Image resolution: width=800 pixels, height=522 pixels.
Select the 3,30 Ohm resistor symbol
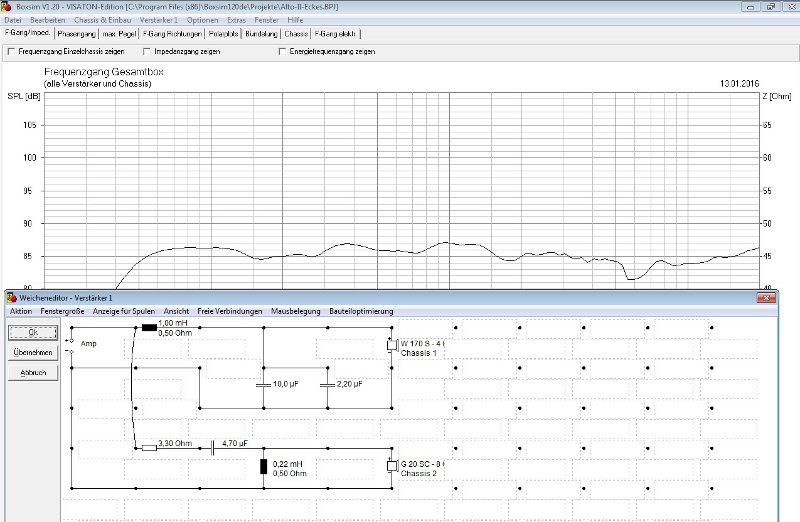[x=149, y=448]
